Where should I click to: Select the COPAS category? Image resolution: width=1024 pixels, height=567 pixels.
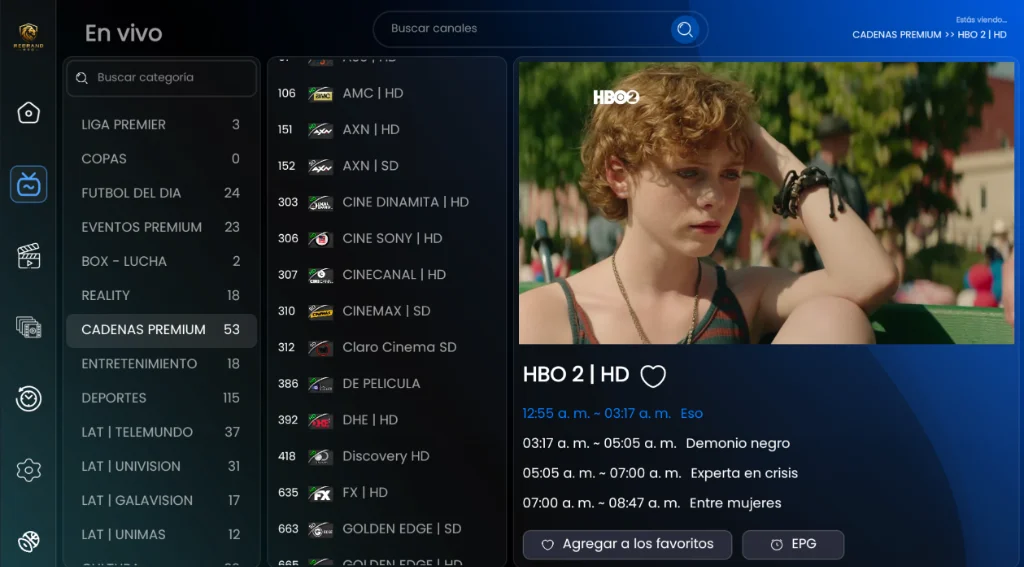(x=161, y=159)
